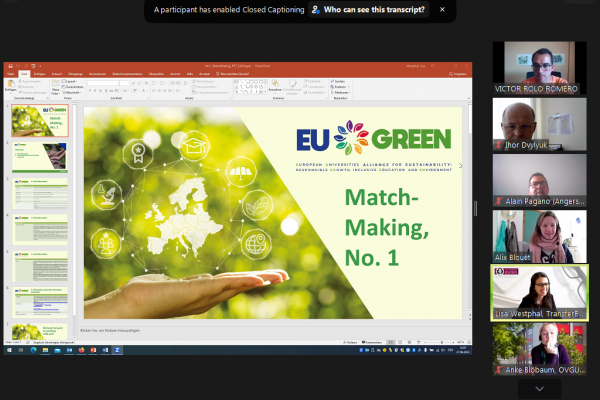Image resolution: width=600 pixels, height=400 pixels.
Task: Open the Bildschirmpräsentation ribbon tab
Action: 127,74
